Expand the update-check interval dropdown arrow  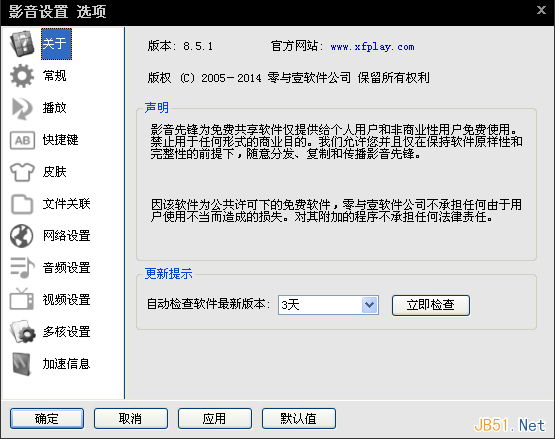tap(370, 305)
